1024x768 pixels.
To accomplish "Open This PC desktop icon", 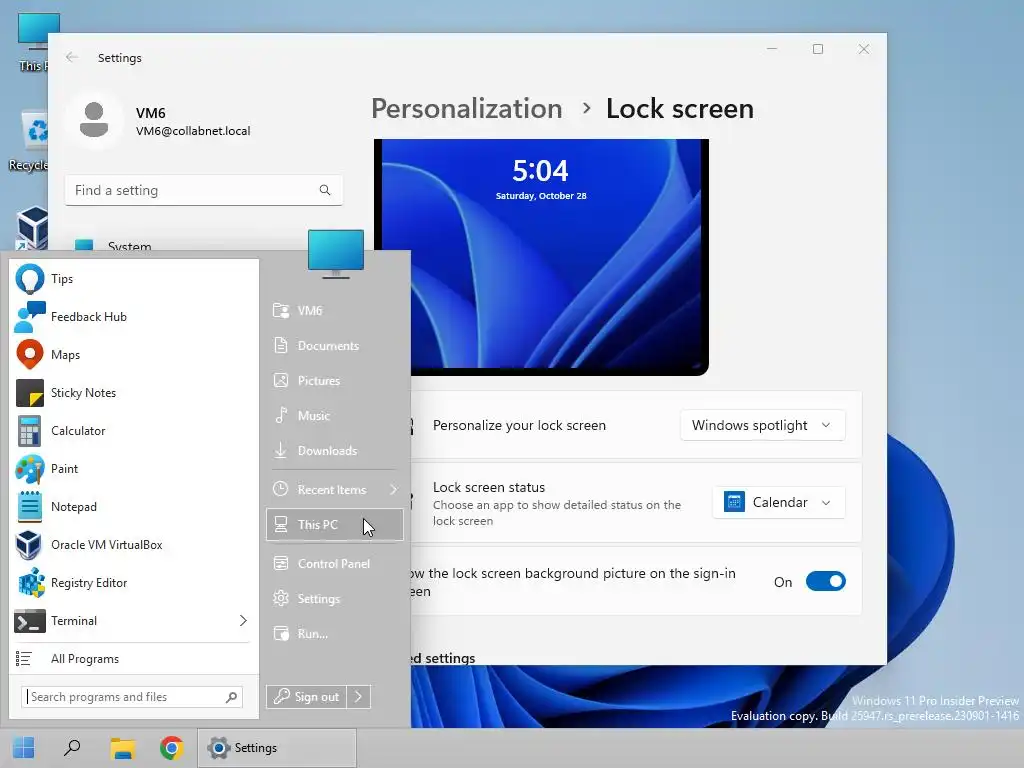I will point(33,42).
